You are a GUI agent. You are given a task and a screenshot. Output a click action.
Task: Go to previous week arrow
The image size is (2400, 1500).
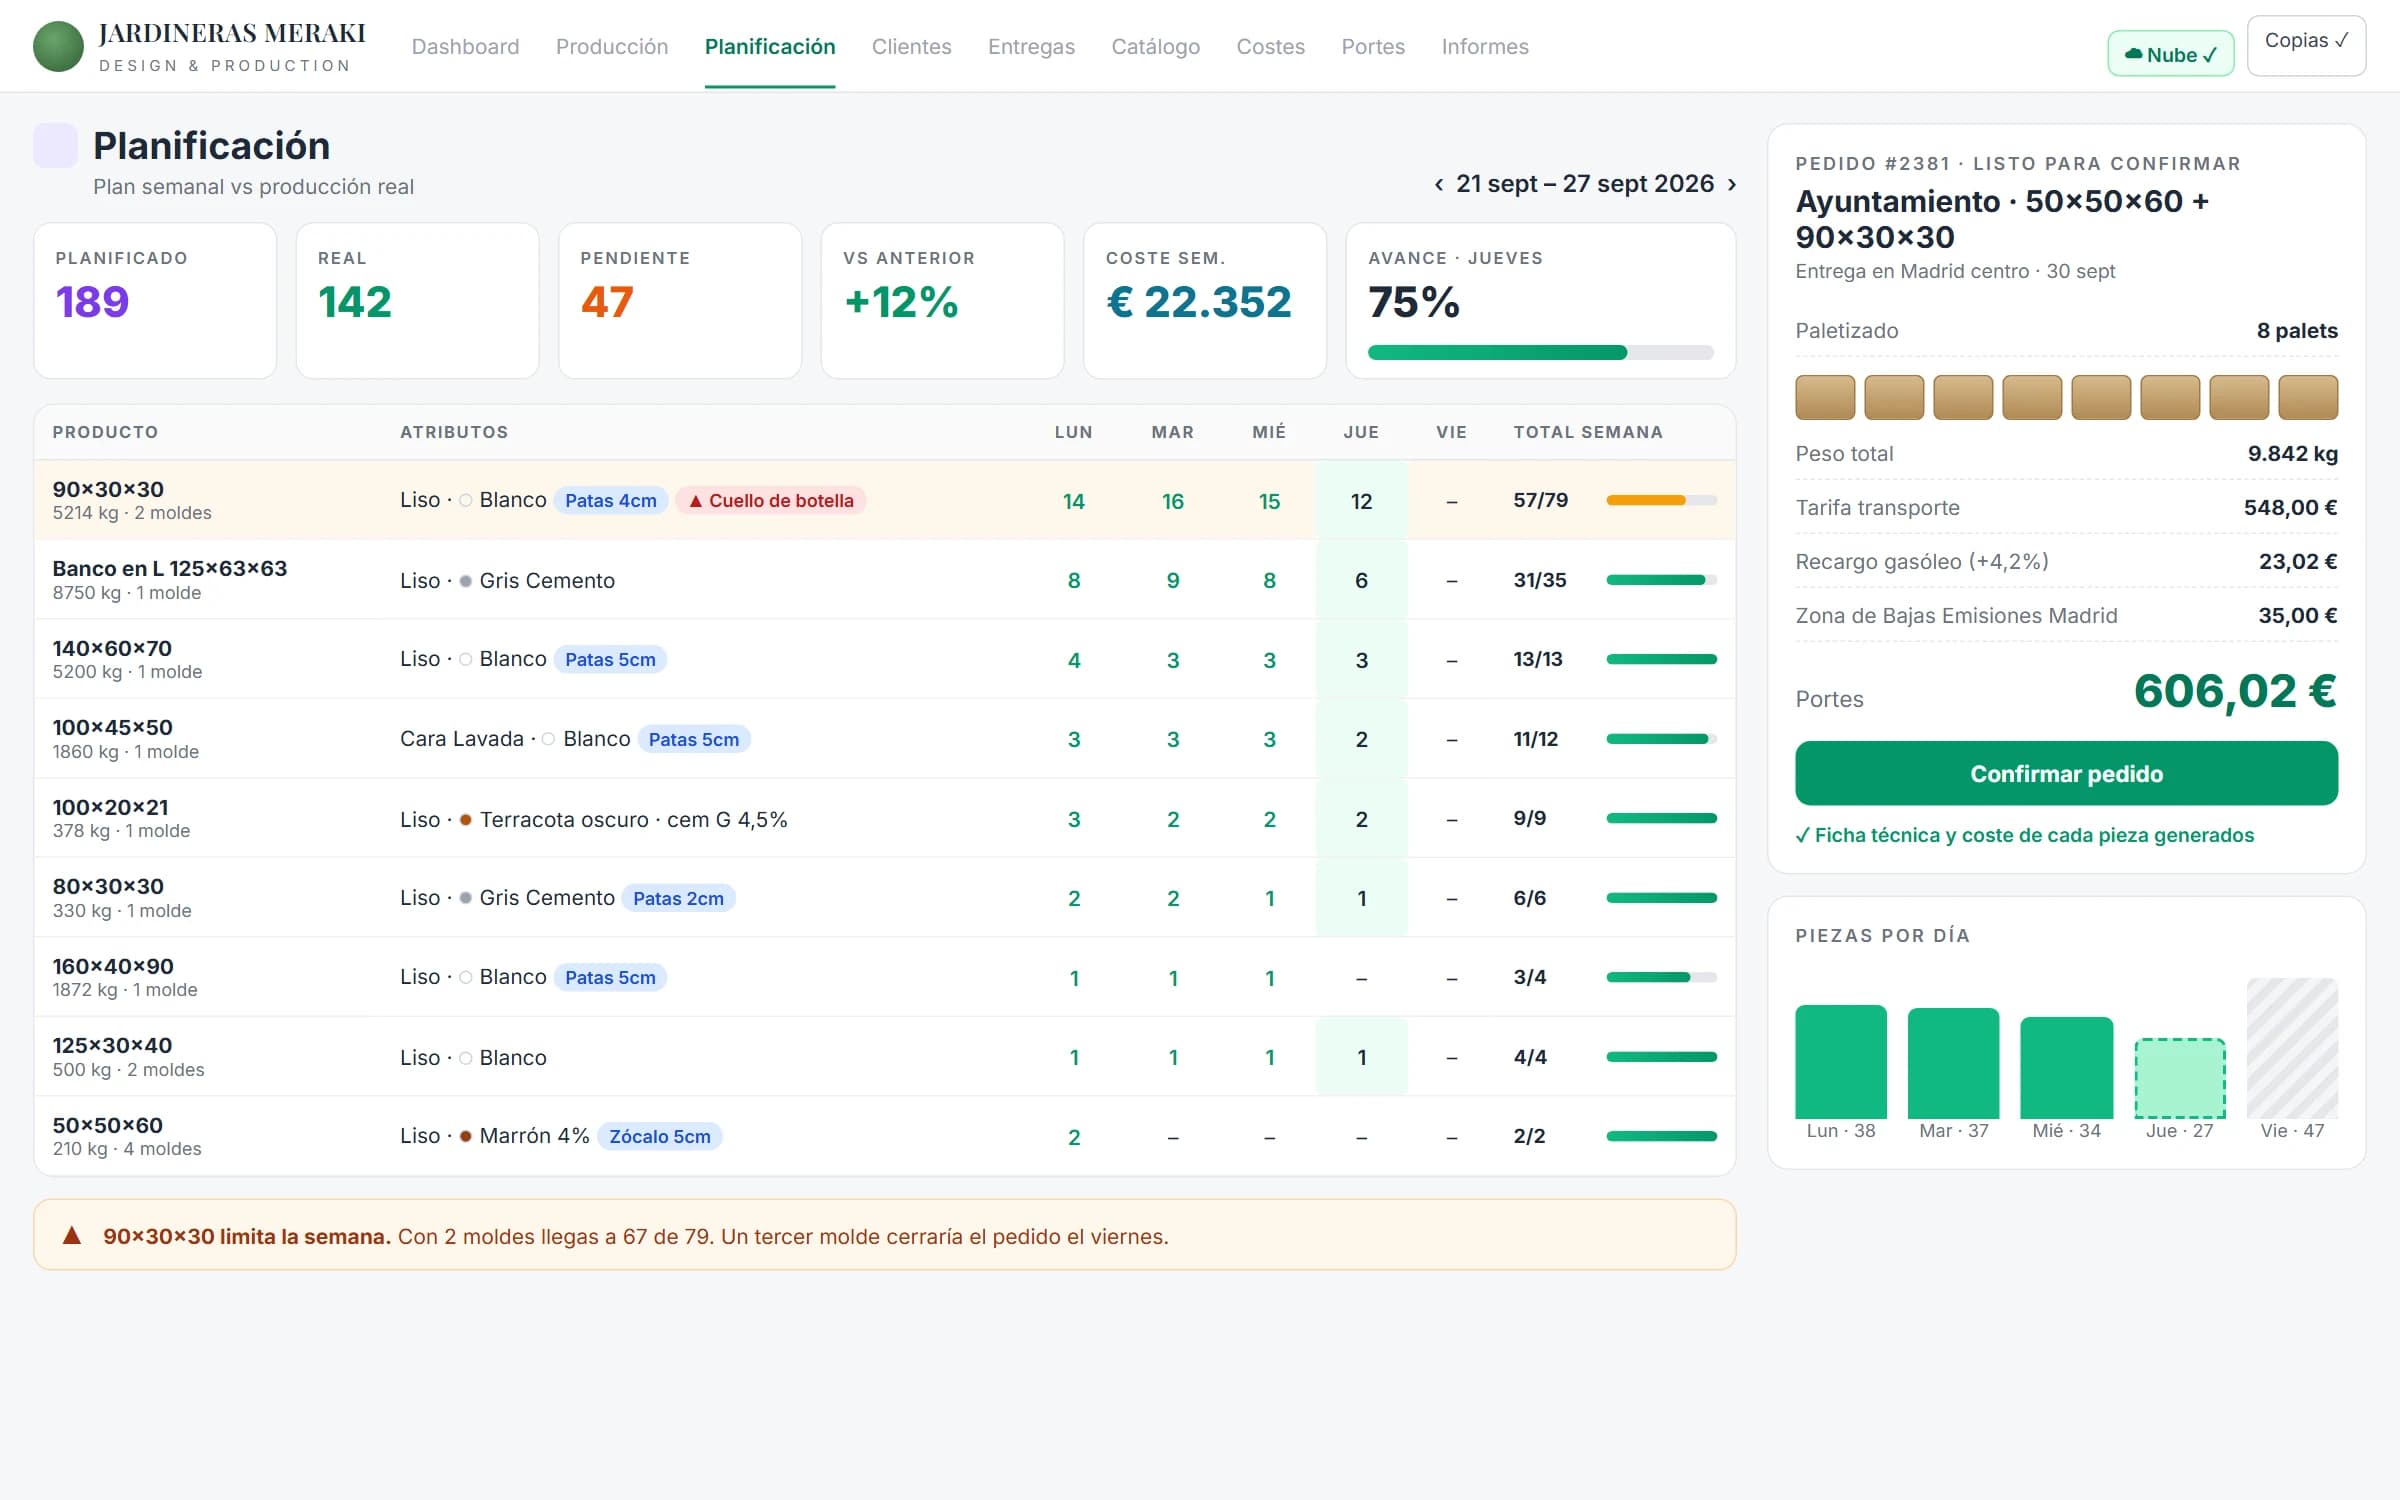coord(1438,185)
